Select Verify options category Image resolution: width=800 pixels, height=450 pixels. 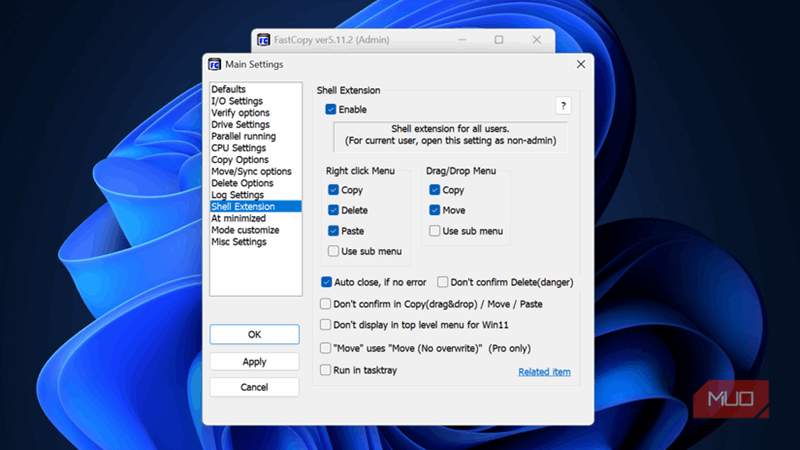point(256,113)
